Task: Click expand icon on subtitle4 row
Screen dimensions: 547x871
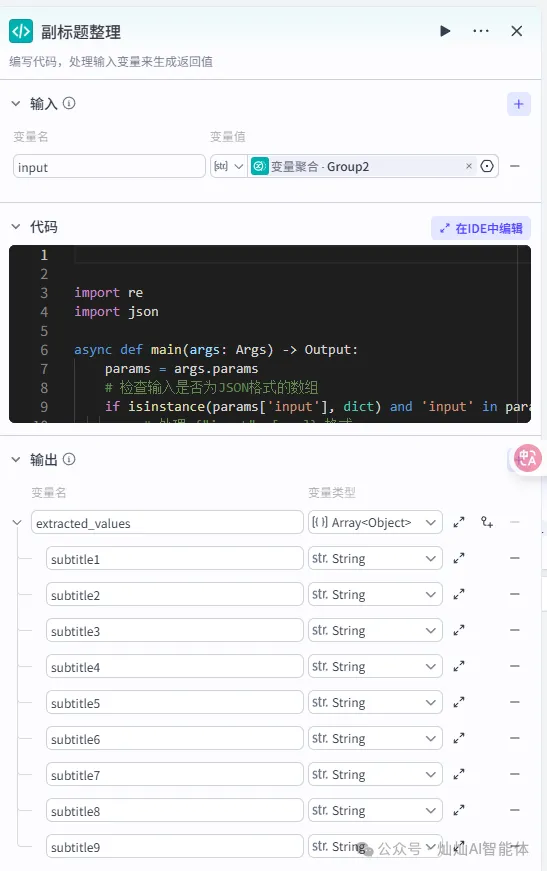Action: point(459,667)
